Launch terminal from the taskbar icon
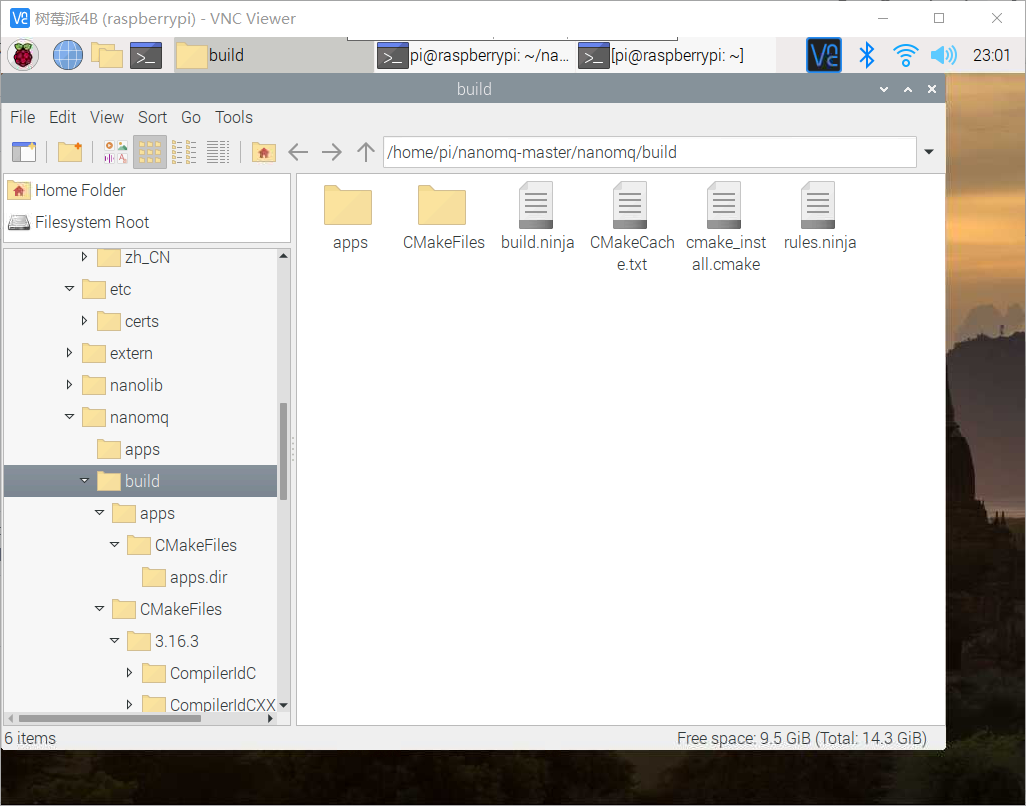 pyautogui.click(x=146, y=56)
